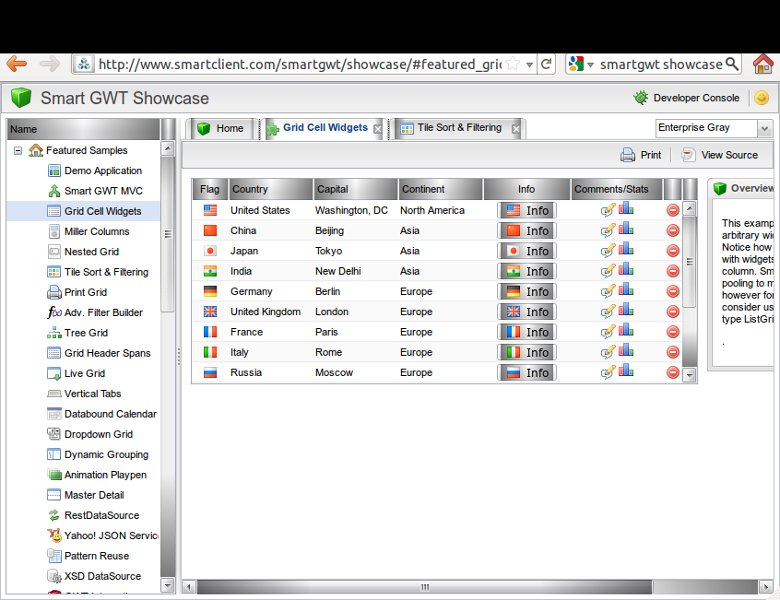Click the Info button for United States
The width and height of the screenshot is (780, 600).
point(527,211)
